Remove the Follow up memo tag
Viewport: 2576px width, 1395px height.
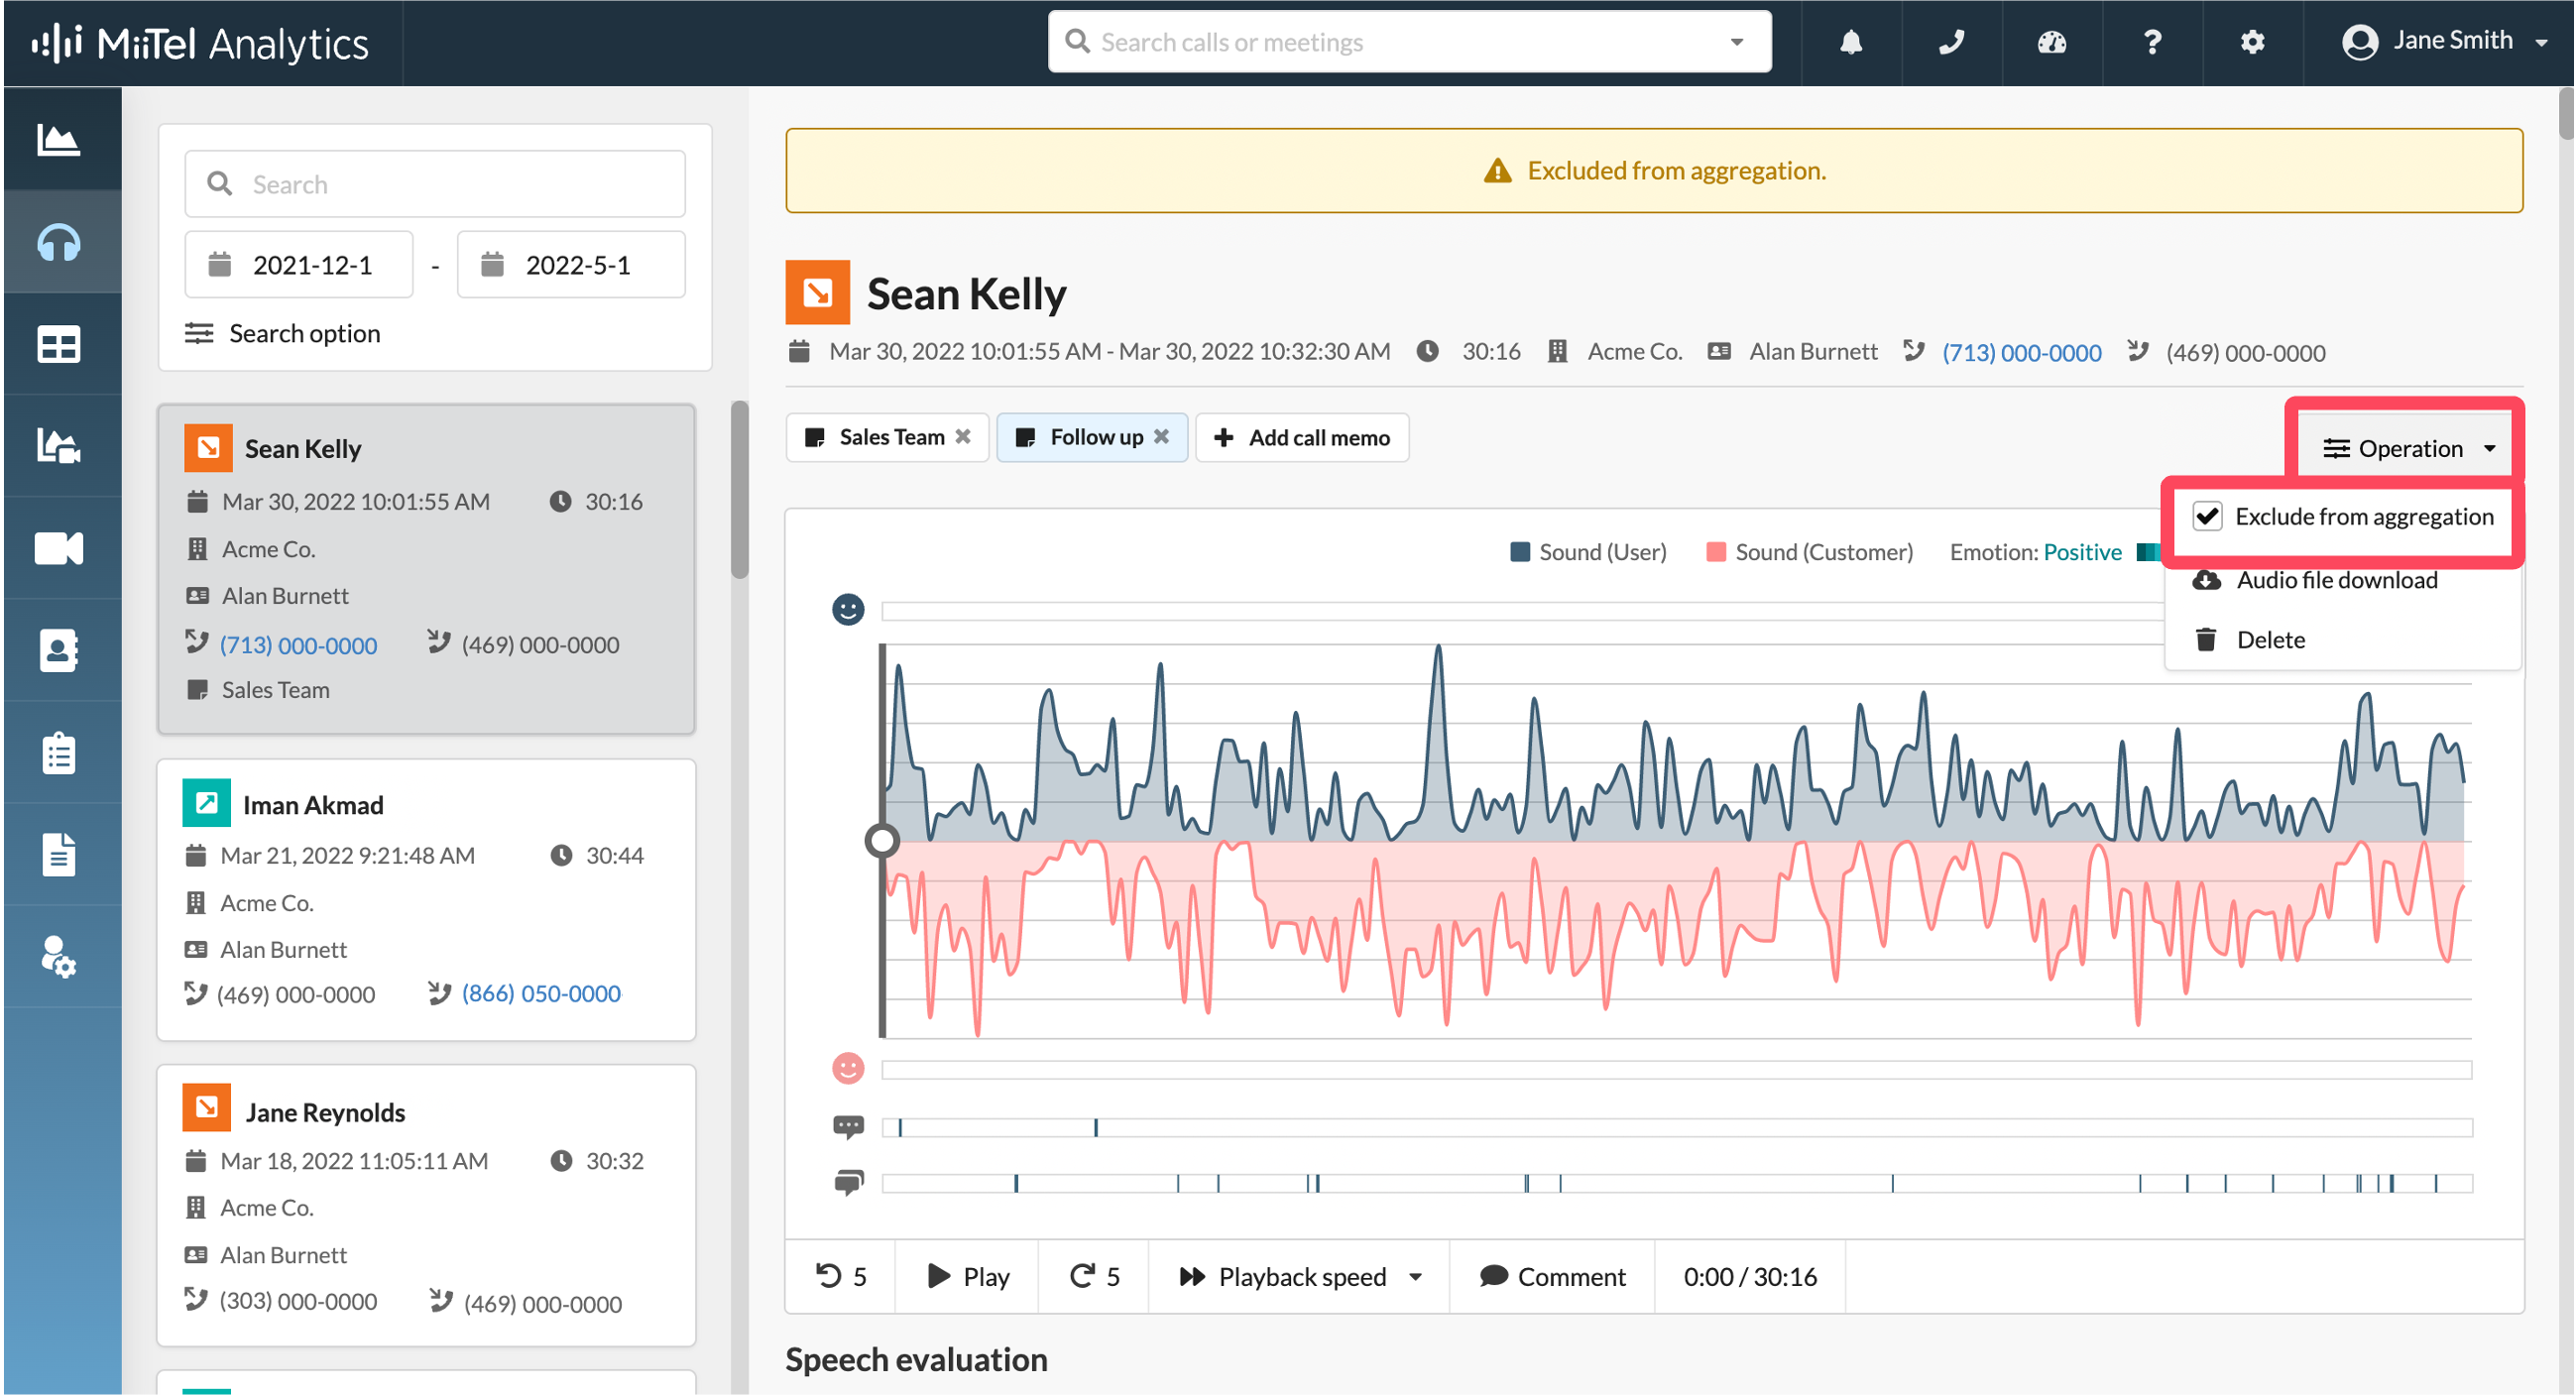1161,437
